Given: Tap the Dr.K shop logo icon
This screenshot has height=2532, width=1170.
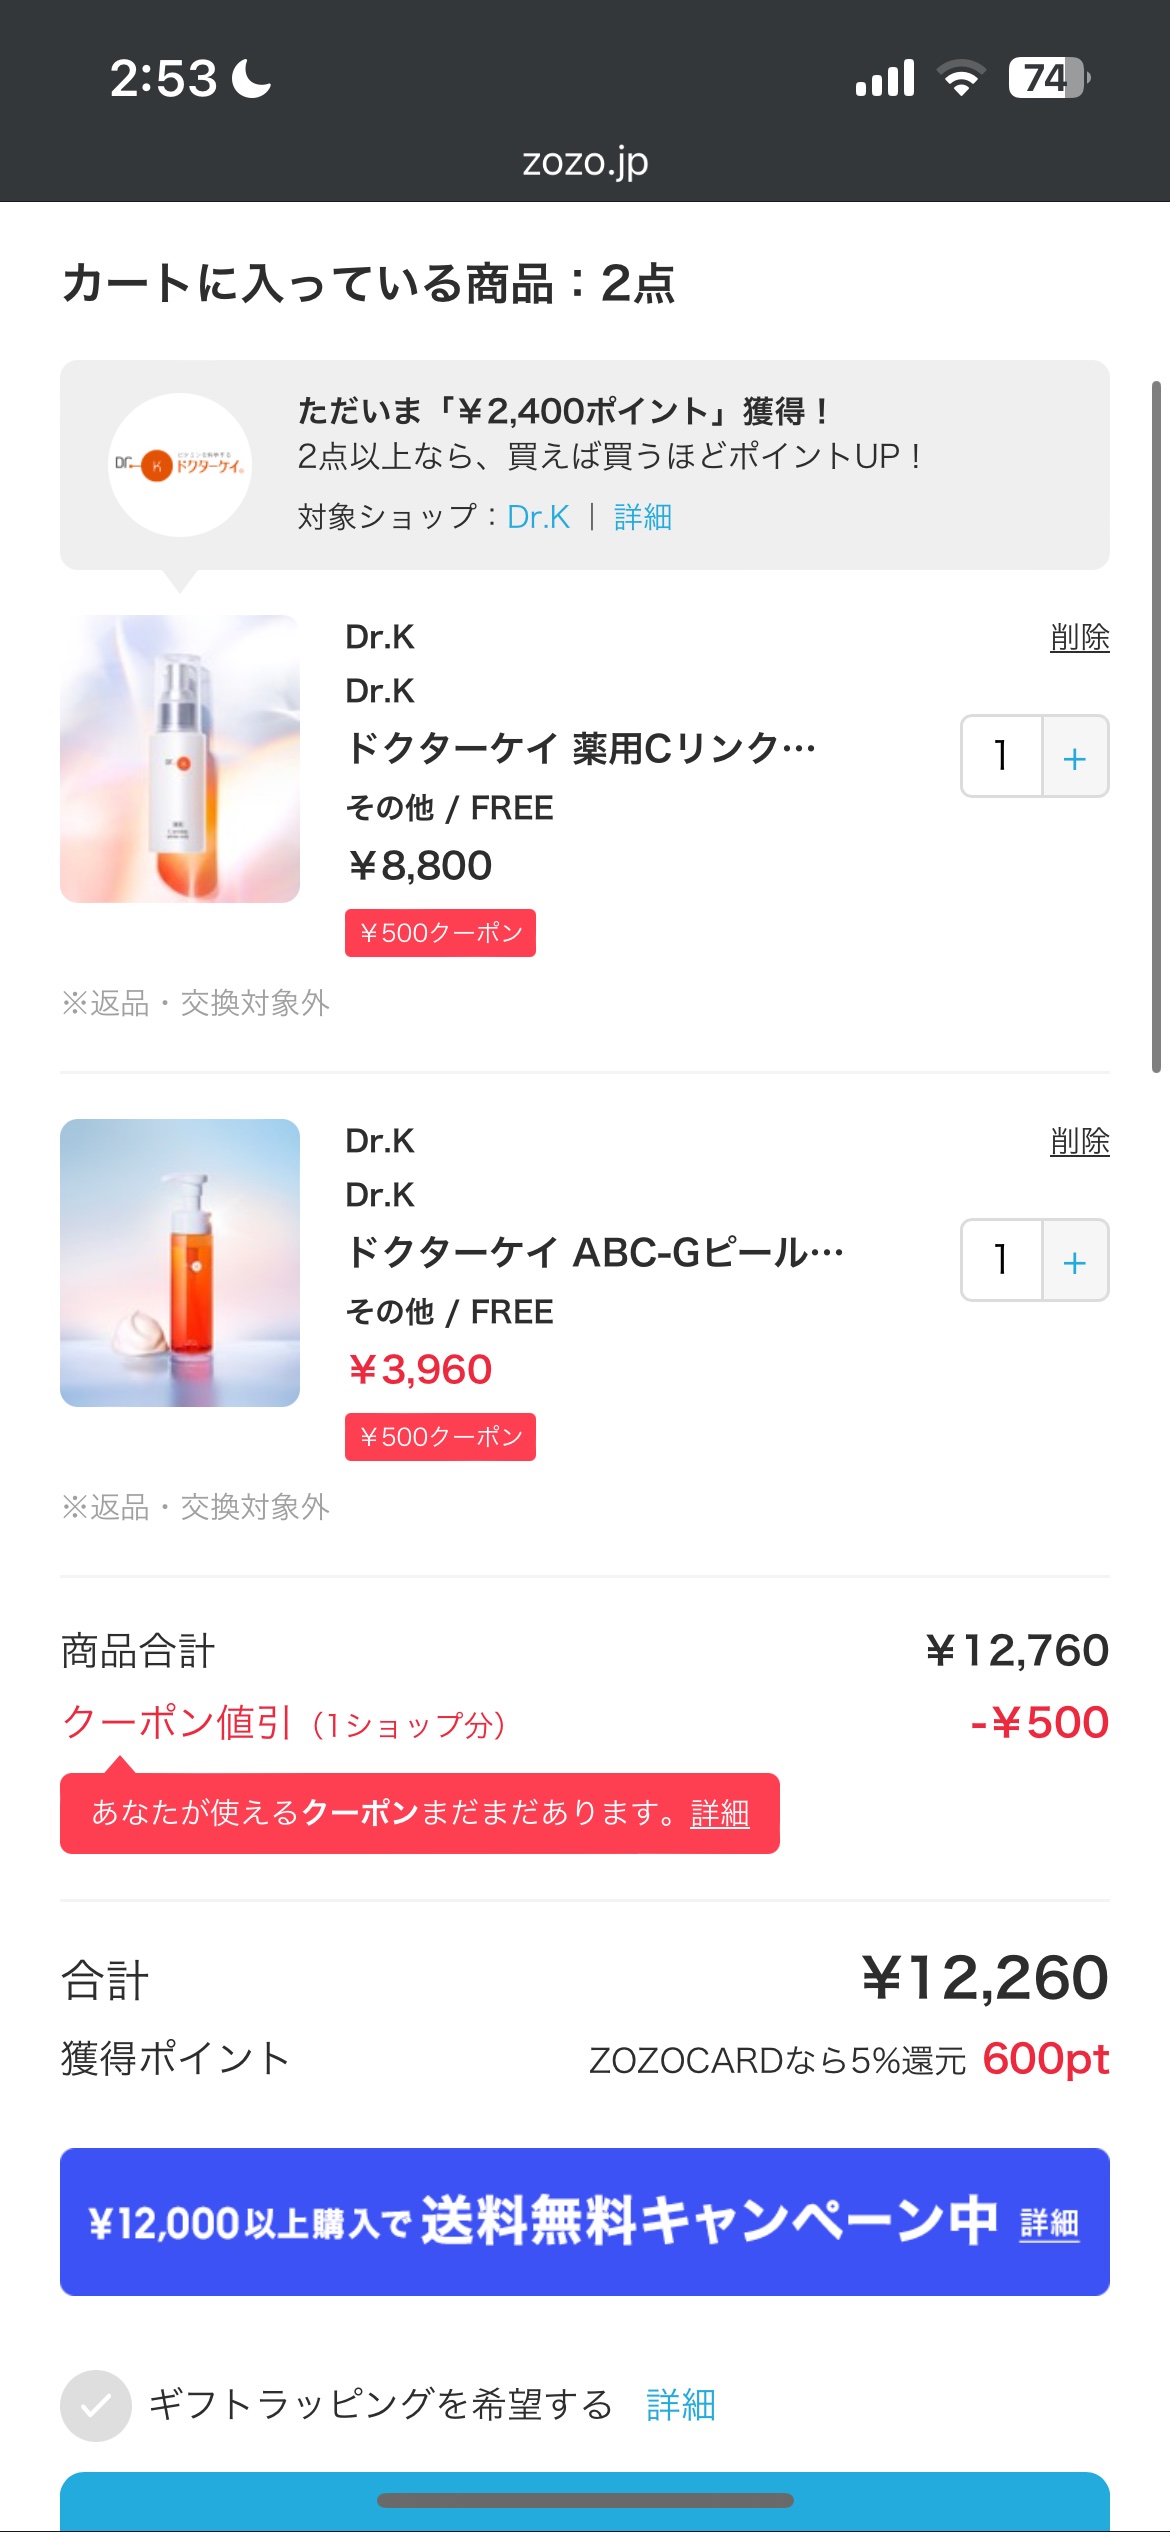Looking at the screenshot, I should [x=180, y=465].
